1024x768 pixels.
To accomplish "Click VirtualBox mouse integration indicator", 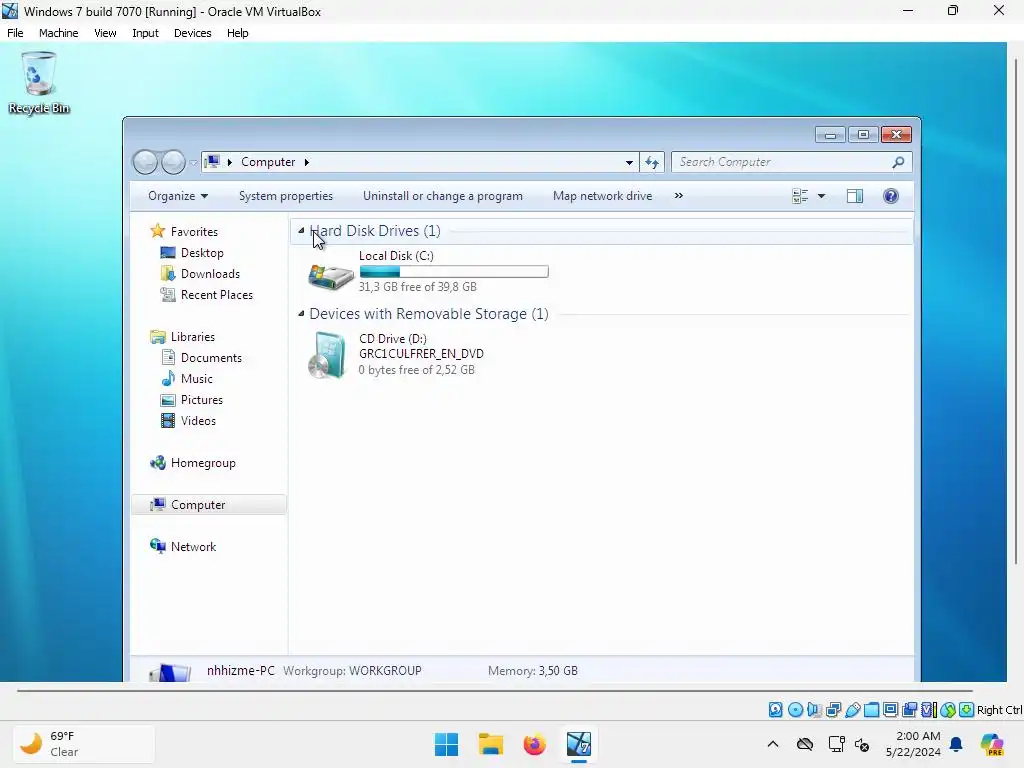I will click(948, 710).
